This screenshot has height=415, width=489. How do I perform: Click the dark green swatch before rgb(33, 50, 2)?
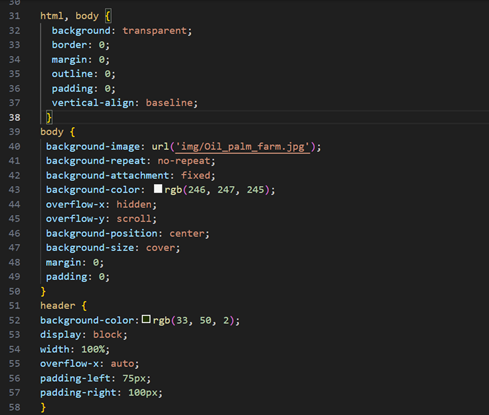(146, 319)
